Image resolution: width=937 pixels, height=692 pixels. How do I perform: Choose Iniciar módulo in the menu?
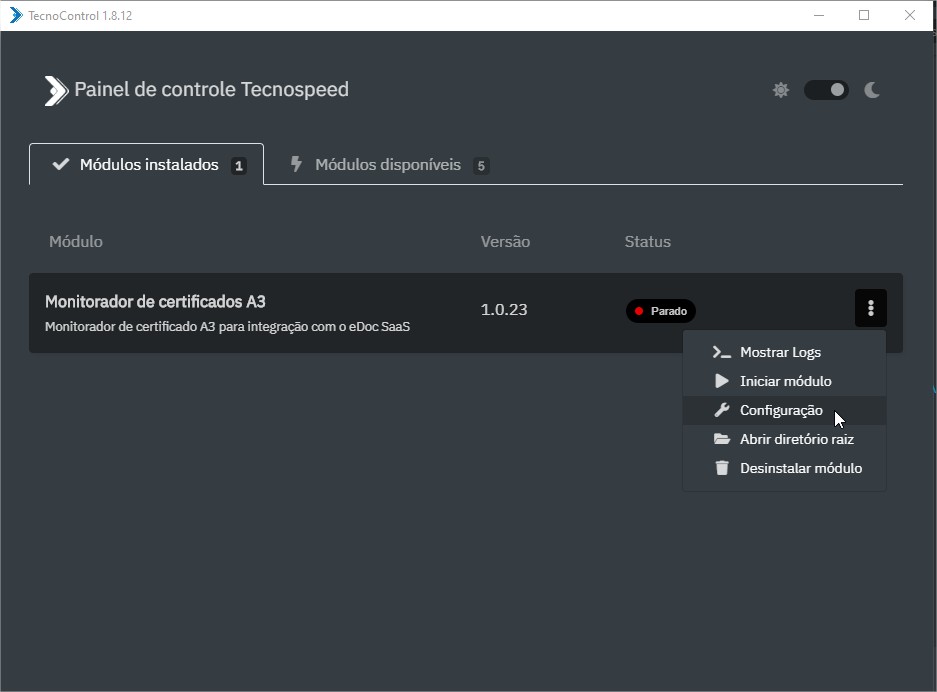[x=784, y=381]
